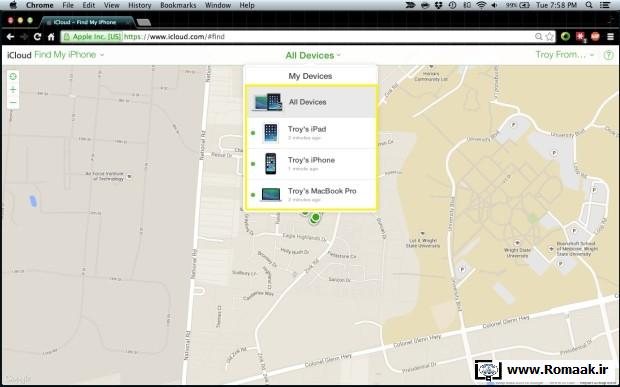Bookmark the page with the star icon
This screenshot has width=620, height=387.
coord(549,37)
